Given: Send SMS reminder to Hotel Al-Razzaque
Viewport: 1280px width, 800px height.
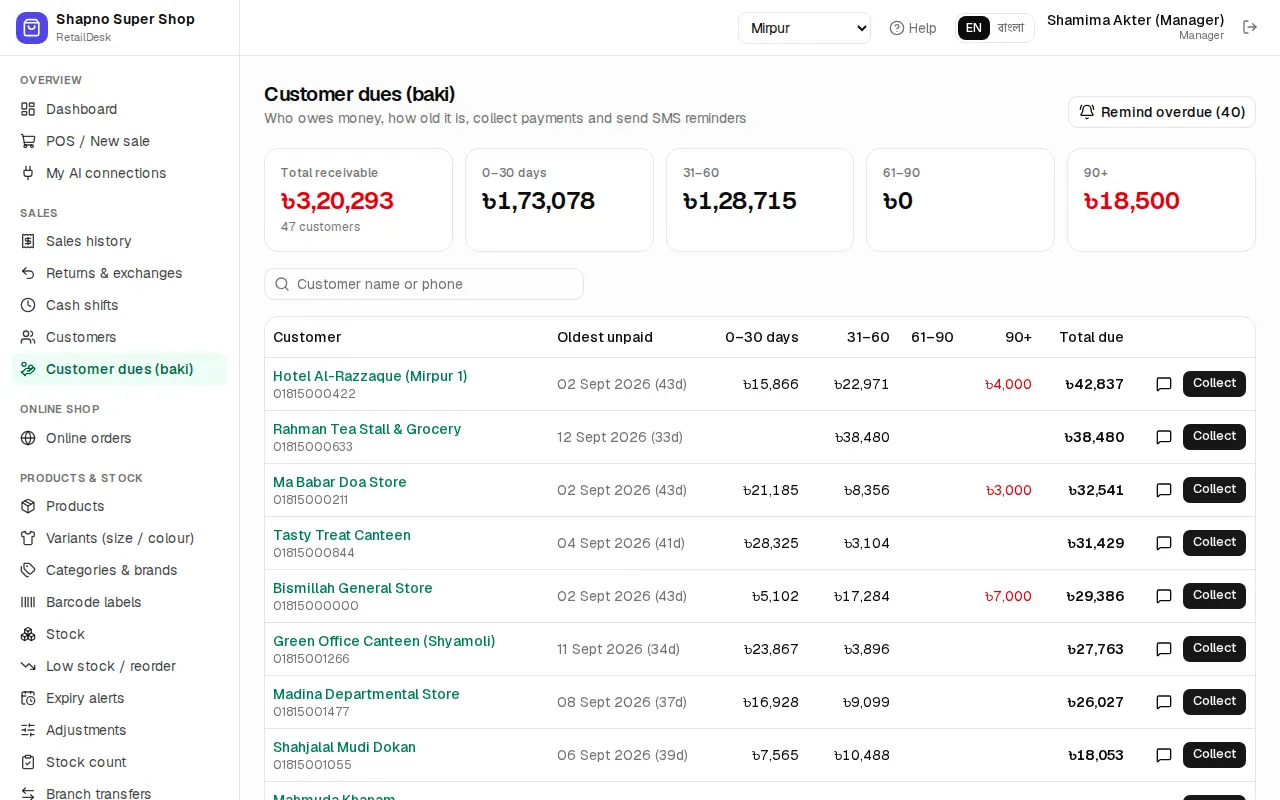Looking at the screenshot, I should click(1164, 384).
